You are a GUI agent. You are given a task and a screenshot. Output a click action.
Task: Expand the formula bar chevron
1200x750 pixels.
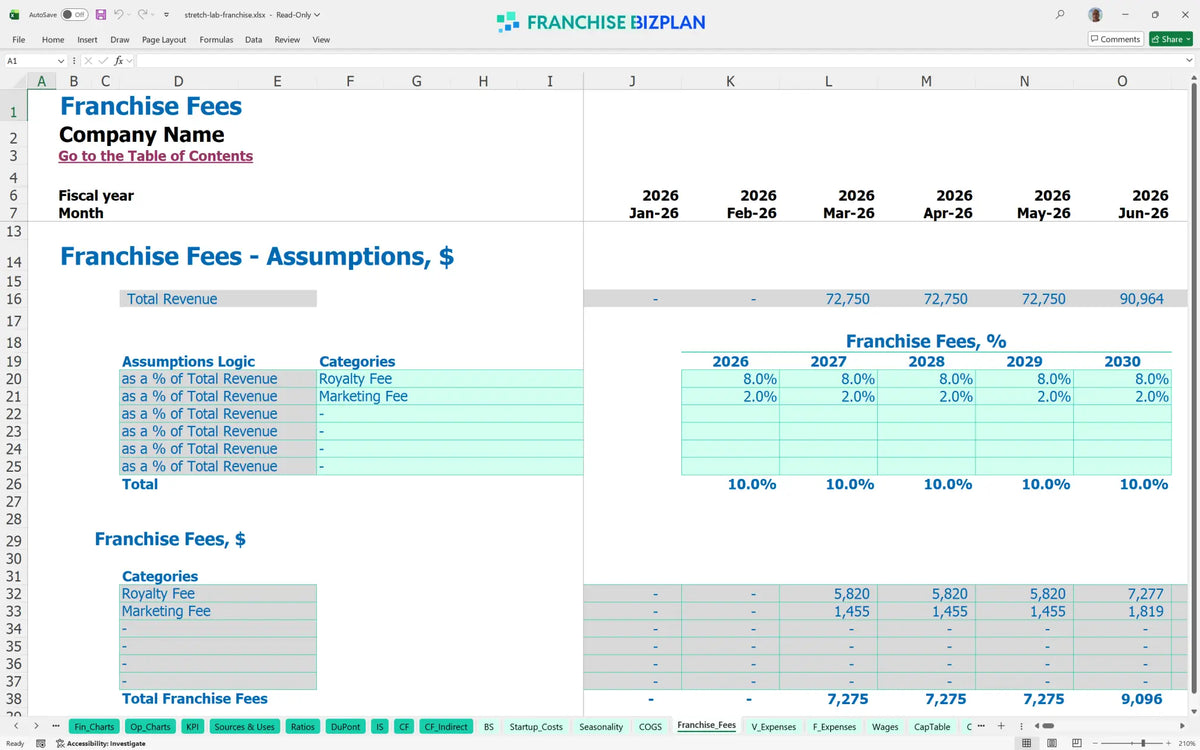[x=1189, y=61]
